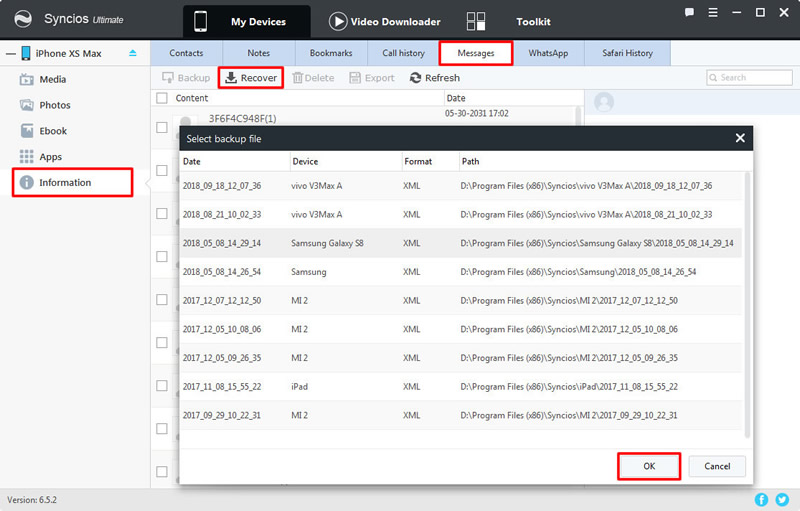Switch to the Messages tab
Screen dimensions: 800x511
click(476, 53)
